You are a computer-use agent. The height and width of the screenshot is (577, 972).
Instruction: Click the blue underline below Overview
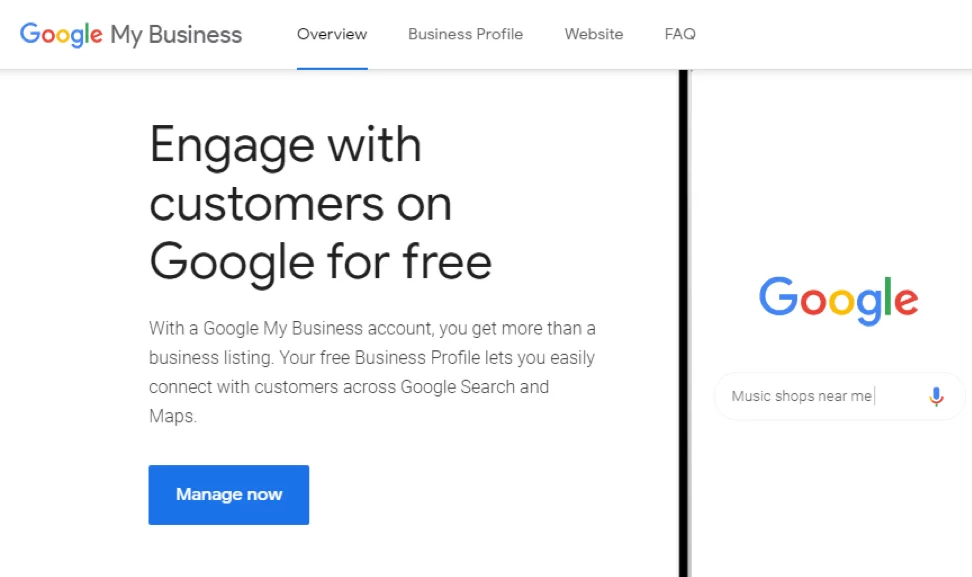332,68
